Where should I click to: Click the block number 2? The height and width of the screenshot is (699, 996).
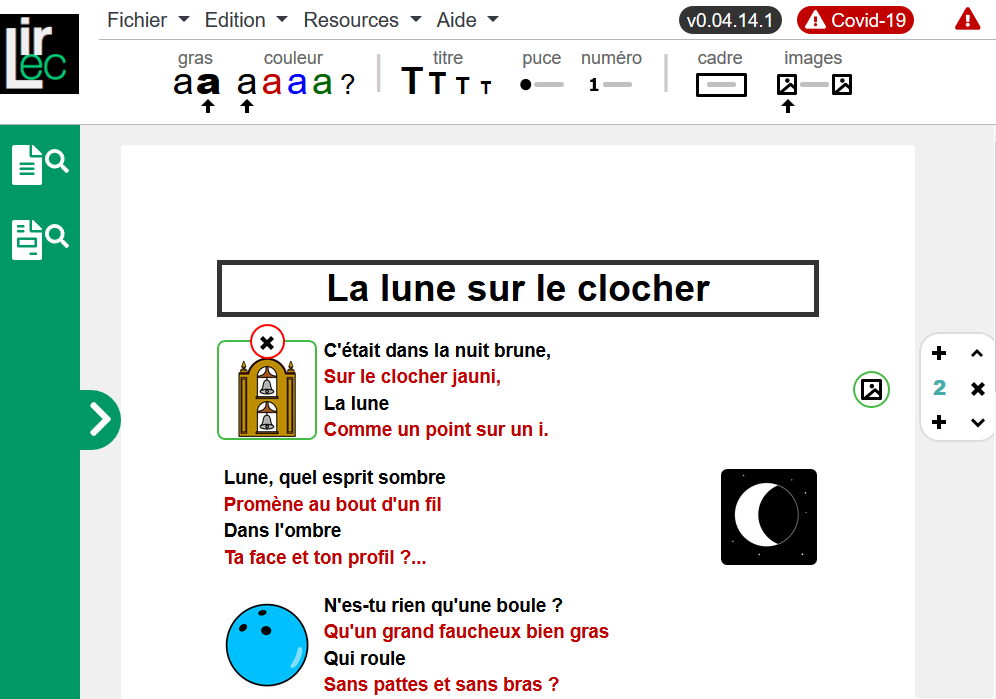[x=939, y=388]
